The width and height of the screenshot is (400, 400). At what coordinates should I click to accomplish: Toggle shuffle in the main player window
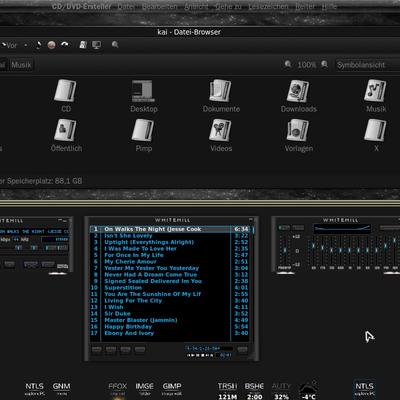tap(31, 265)
